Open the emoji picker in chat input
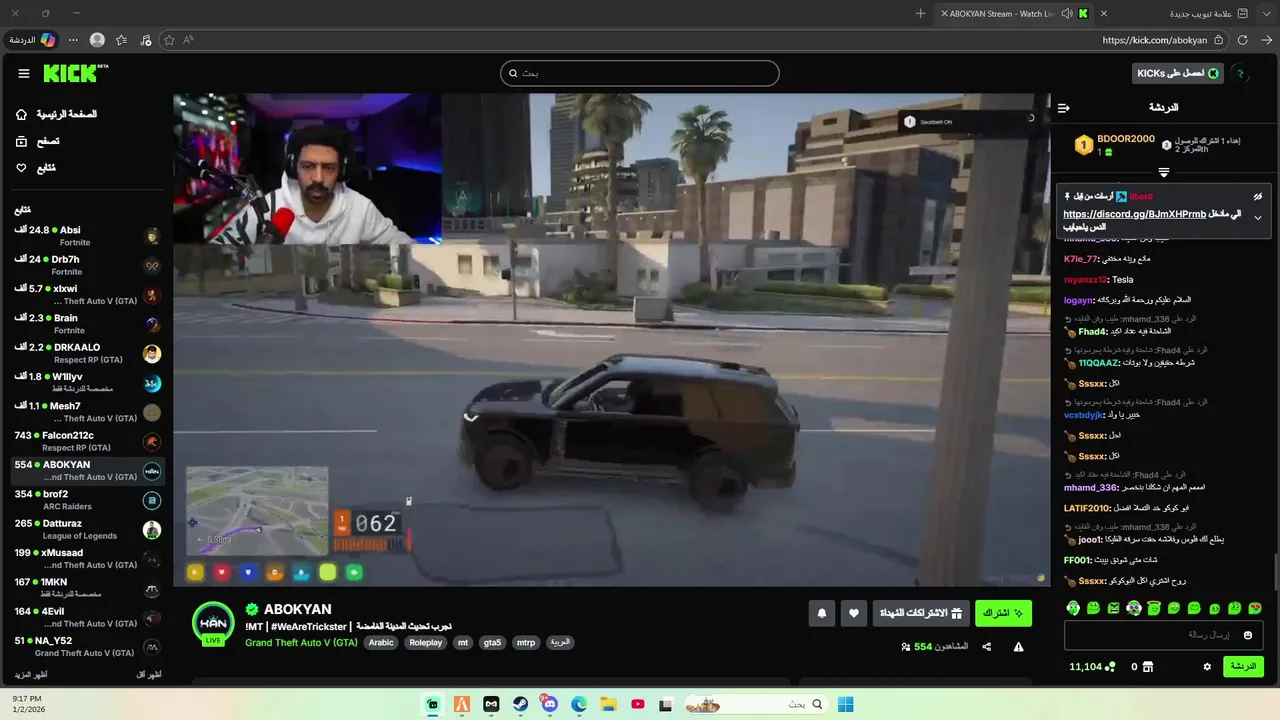1280x720 pixels. click(1248, 635)
